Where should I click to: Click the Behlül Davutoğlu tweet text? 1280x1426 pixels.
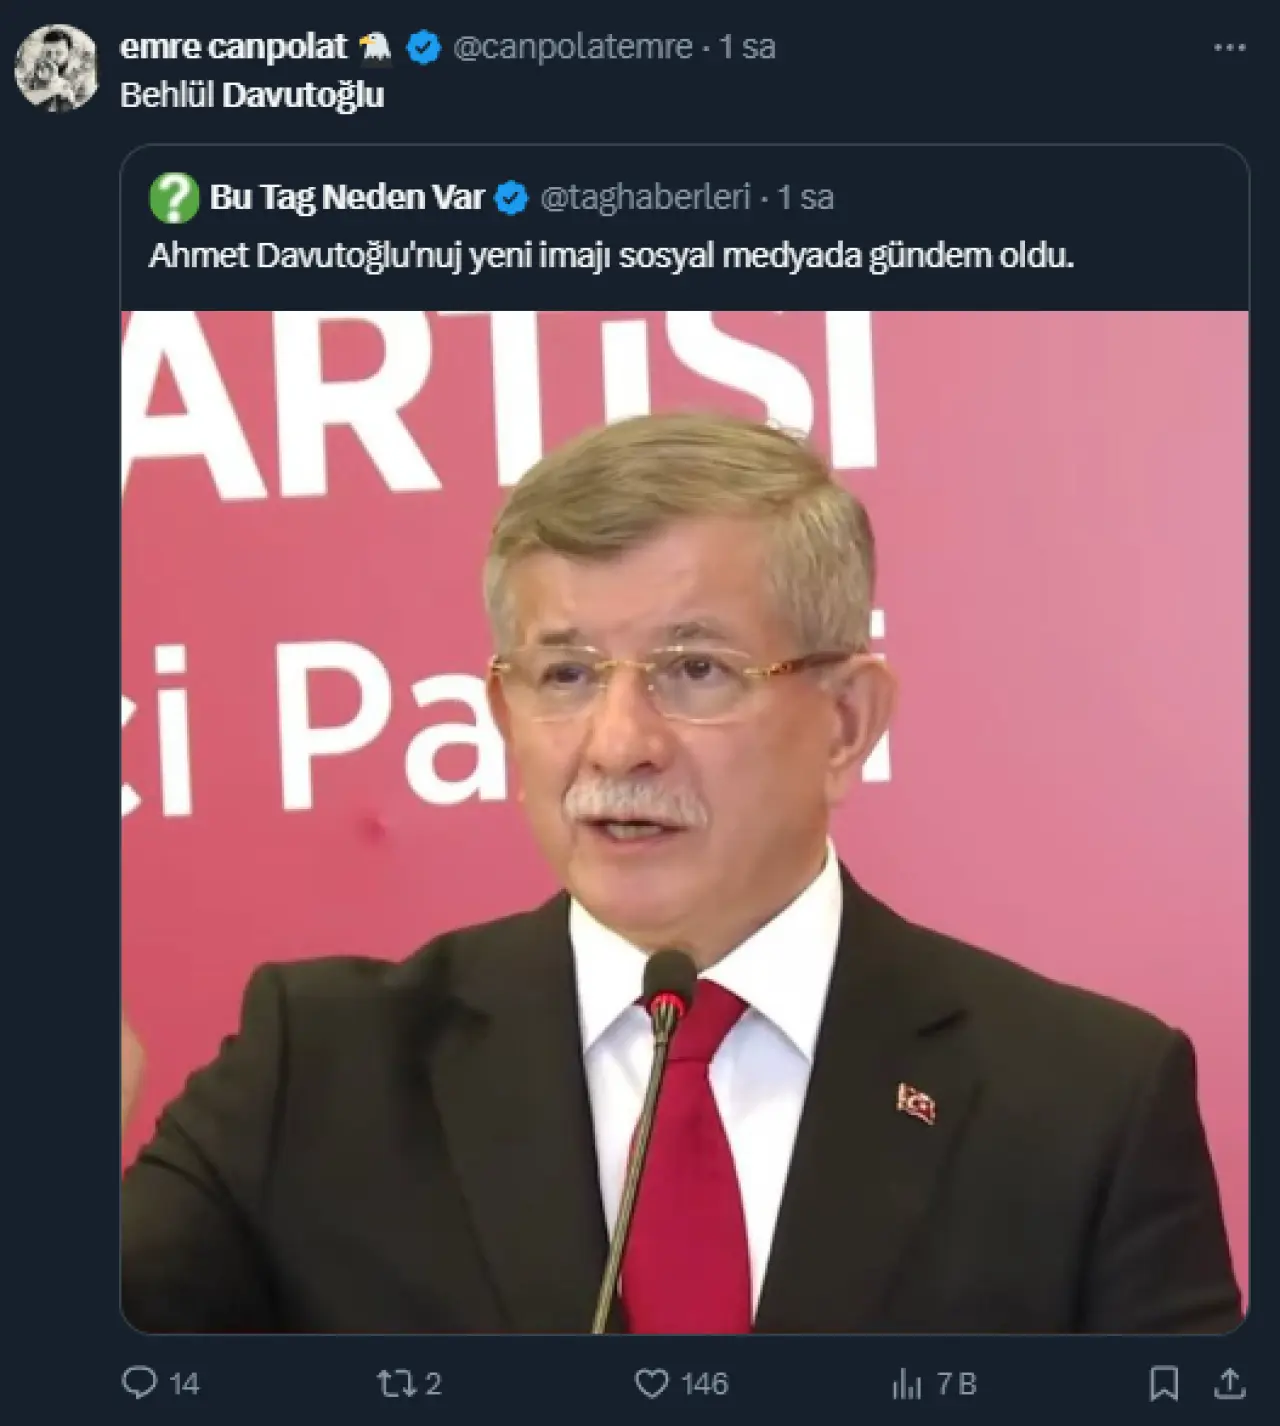point(252,94)
